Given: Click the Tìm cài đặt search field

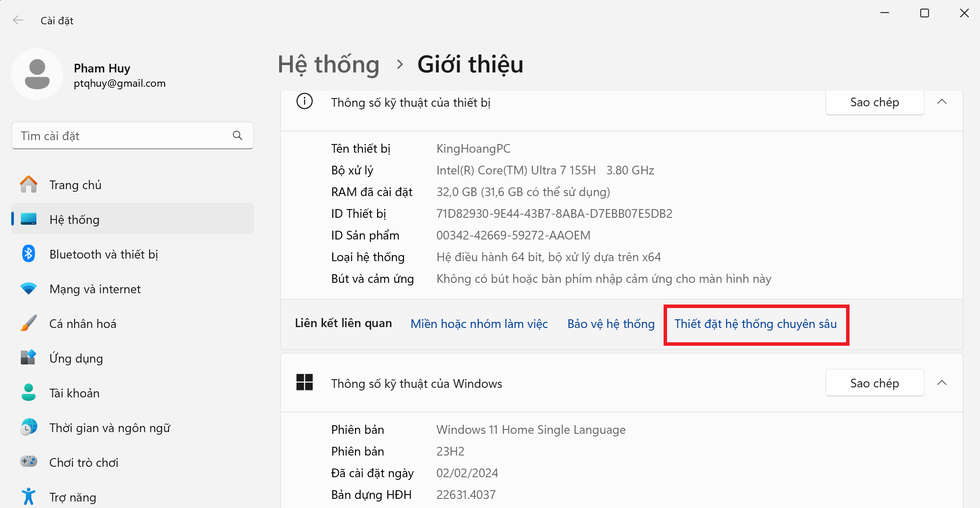Looking at the screenshot, I should click(120, 135).
